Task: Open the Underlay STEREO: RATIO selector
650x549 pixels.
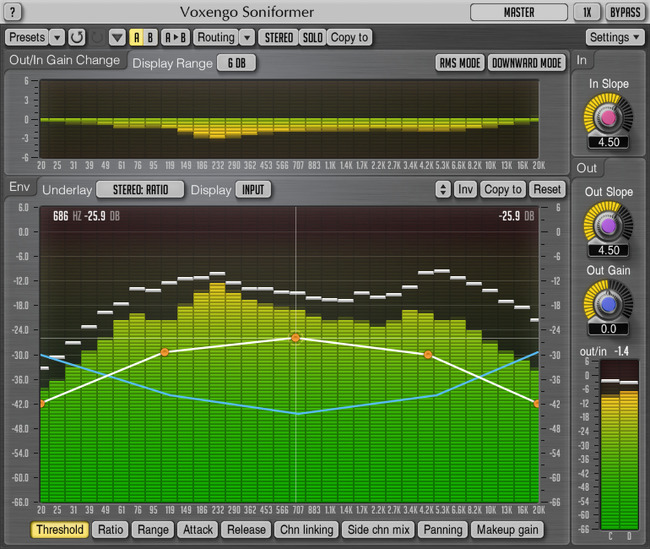Action: tap(140, 189)
